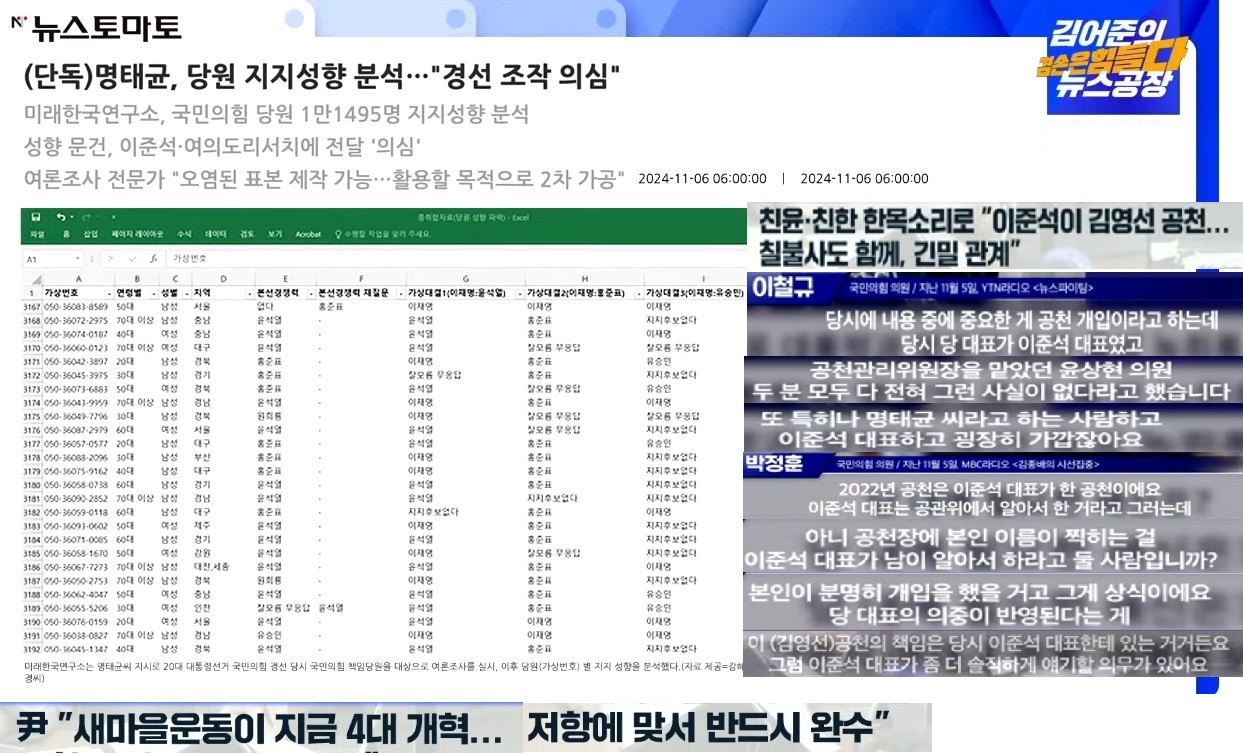The height and width of the screenshot is (755, 1243).
Task: Open the 본선경쟁력 재질문 filter dropdown
Action: pyautogui.click(x=399, y=294)
